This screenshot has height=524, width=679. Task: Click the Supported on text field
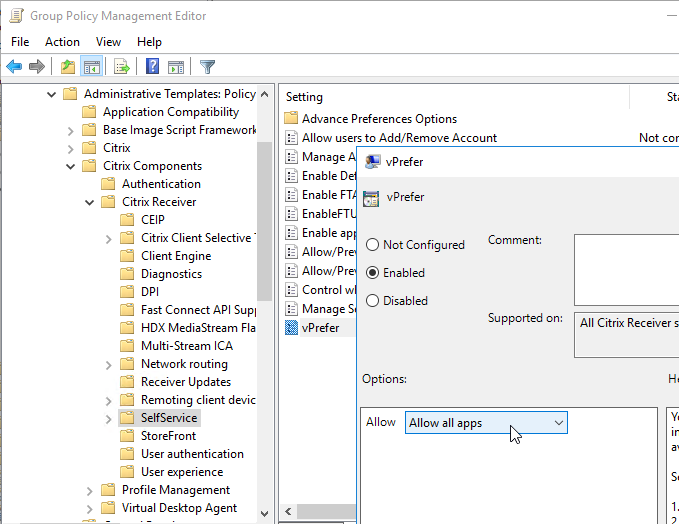(626, 335)
